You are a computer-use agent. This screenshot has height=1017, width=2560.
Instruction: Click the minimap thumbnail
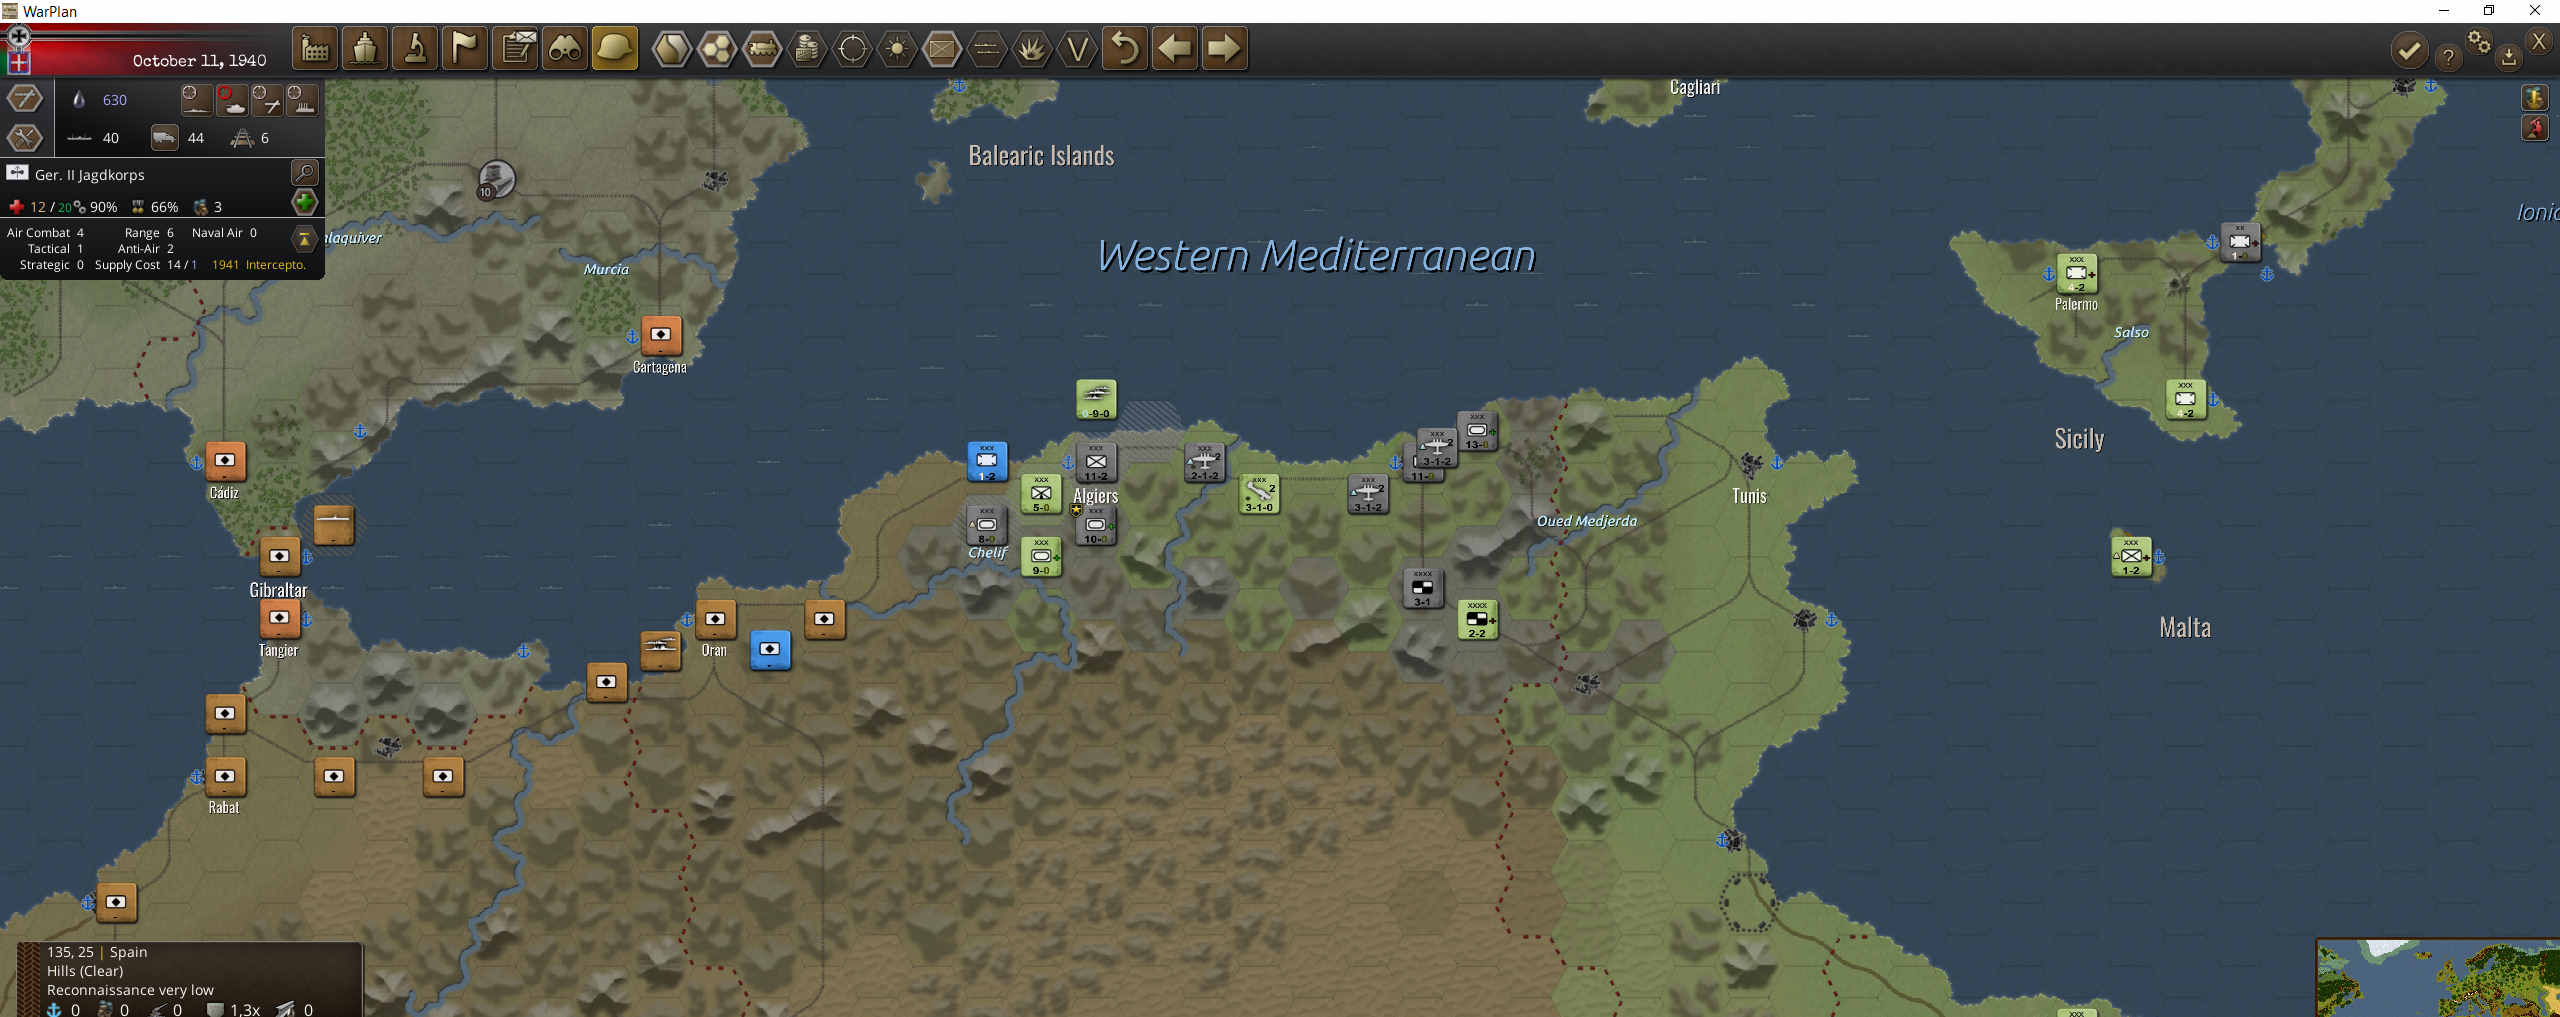coord(2438,977)
